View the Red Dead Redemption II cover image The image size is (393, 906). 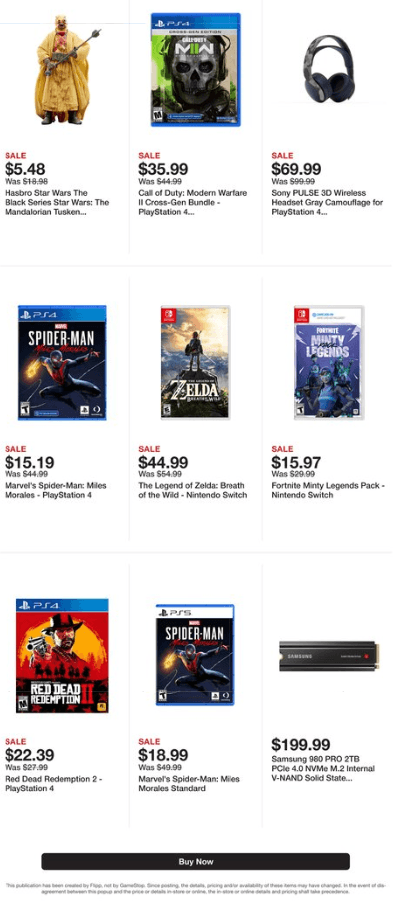coord(62,655)
